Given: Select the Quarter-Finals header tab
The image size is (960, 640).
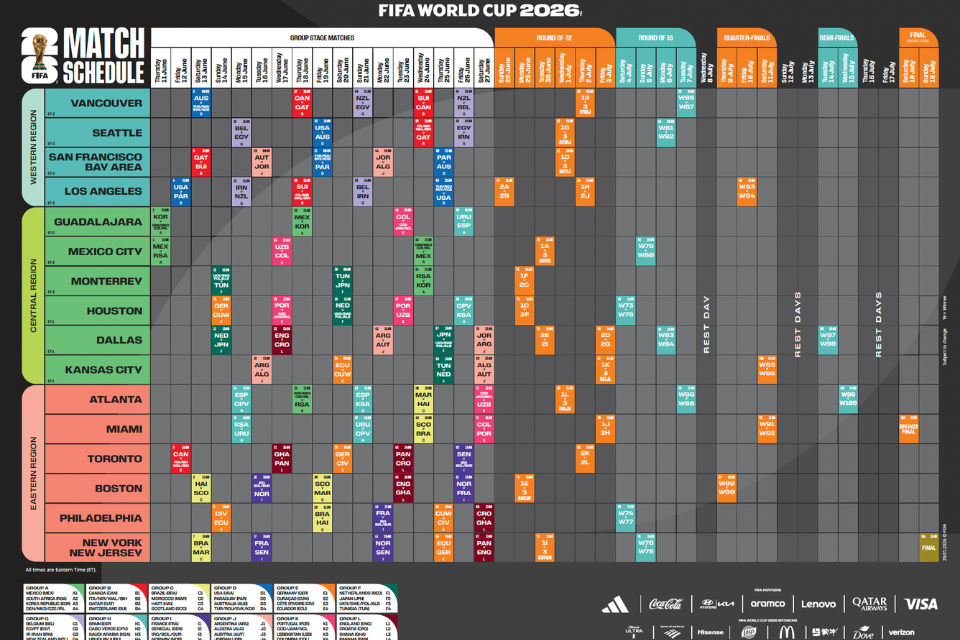Looking at the screenshot, I should pyautogui.click(x=746, y=38).
